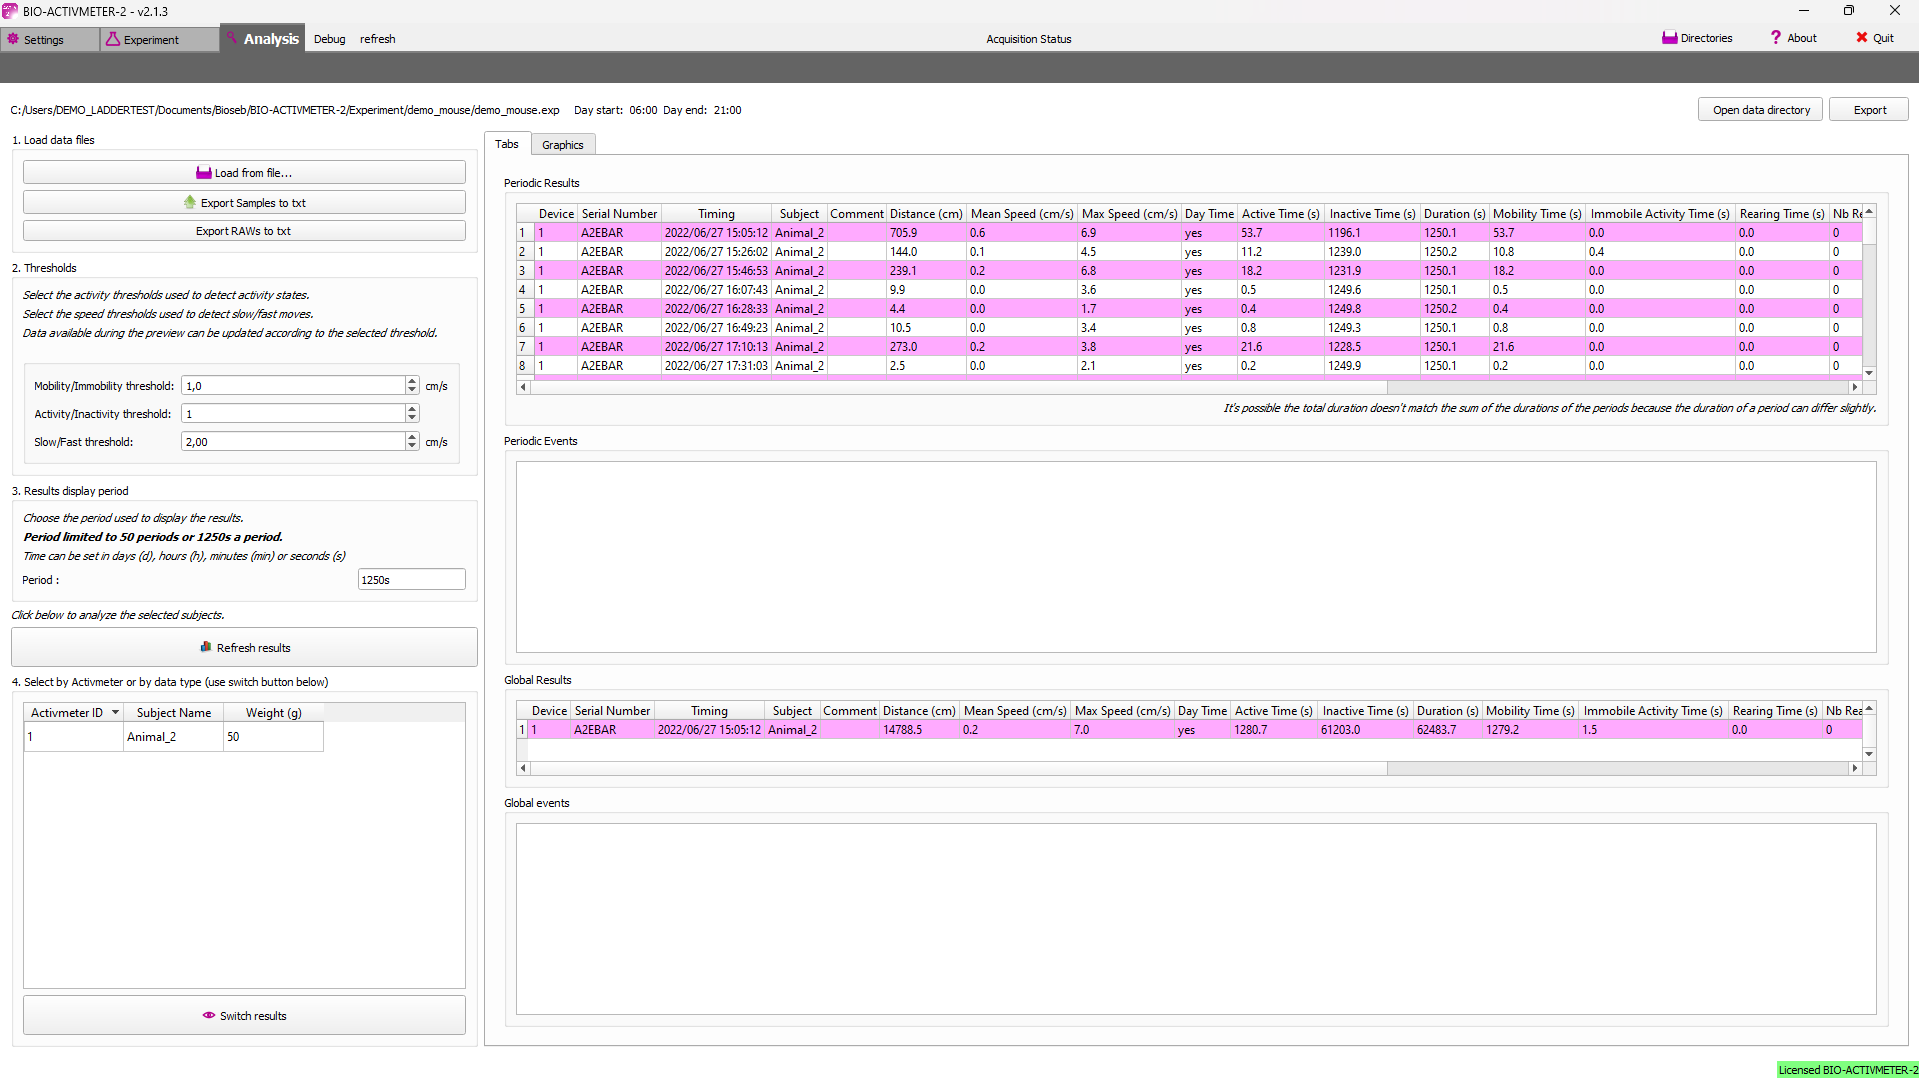This screenshot has height=1078, width=1919.
Task: Click the Export Samples to txt icon
Action: coord(190,203)
